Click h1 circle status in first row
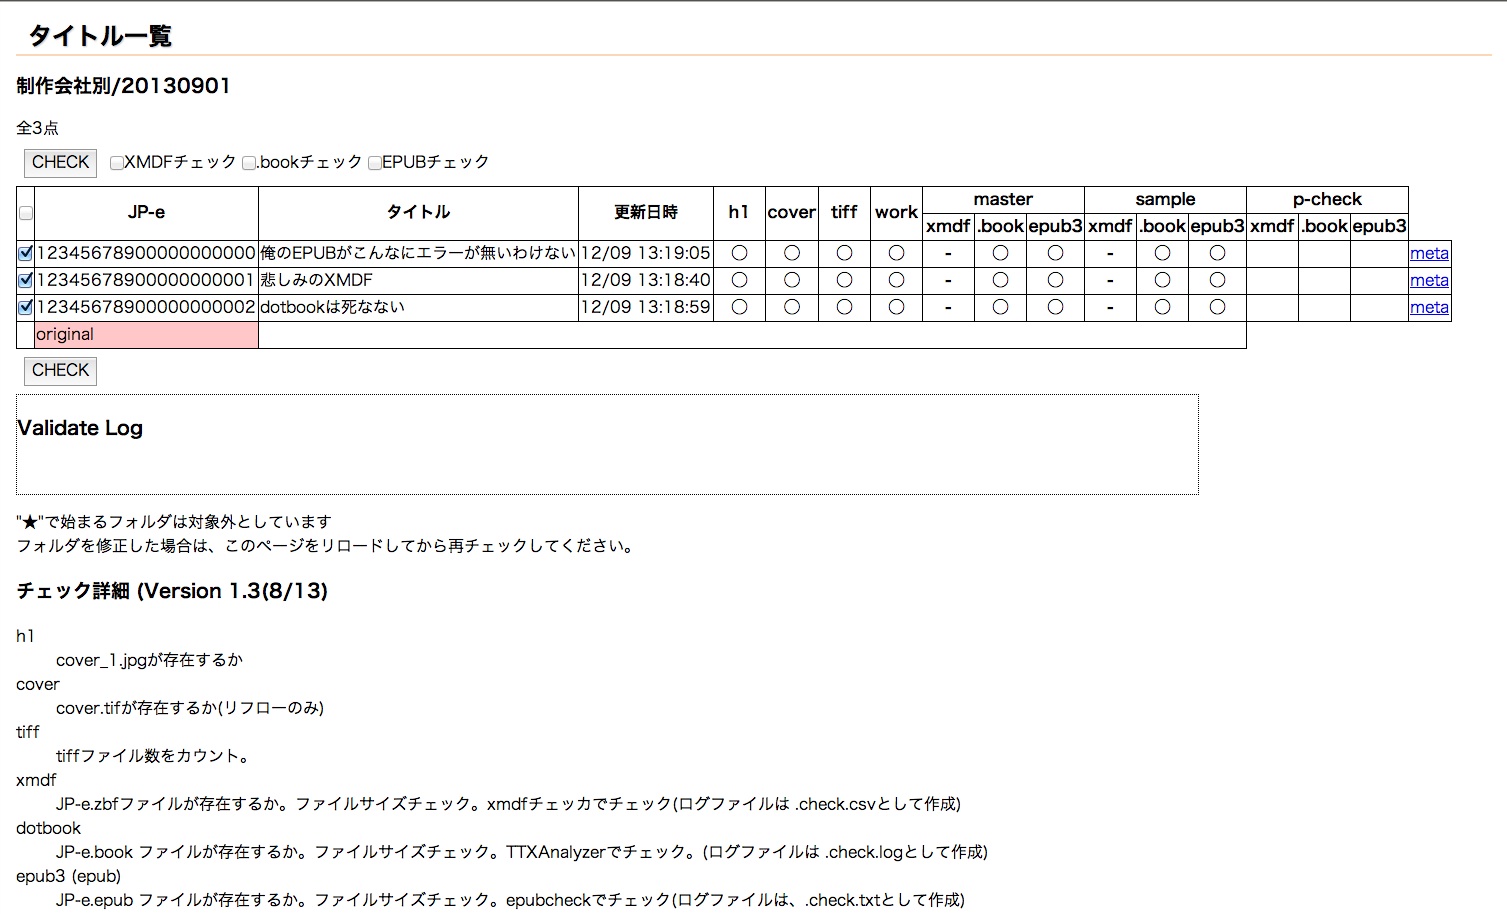This screenshot has width=1507, height=914. (739, 254)
